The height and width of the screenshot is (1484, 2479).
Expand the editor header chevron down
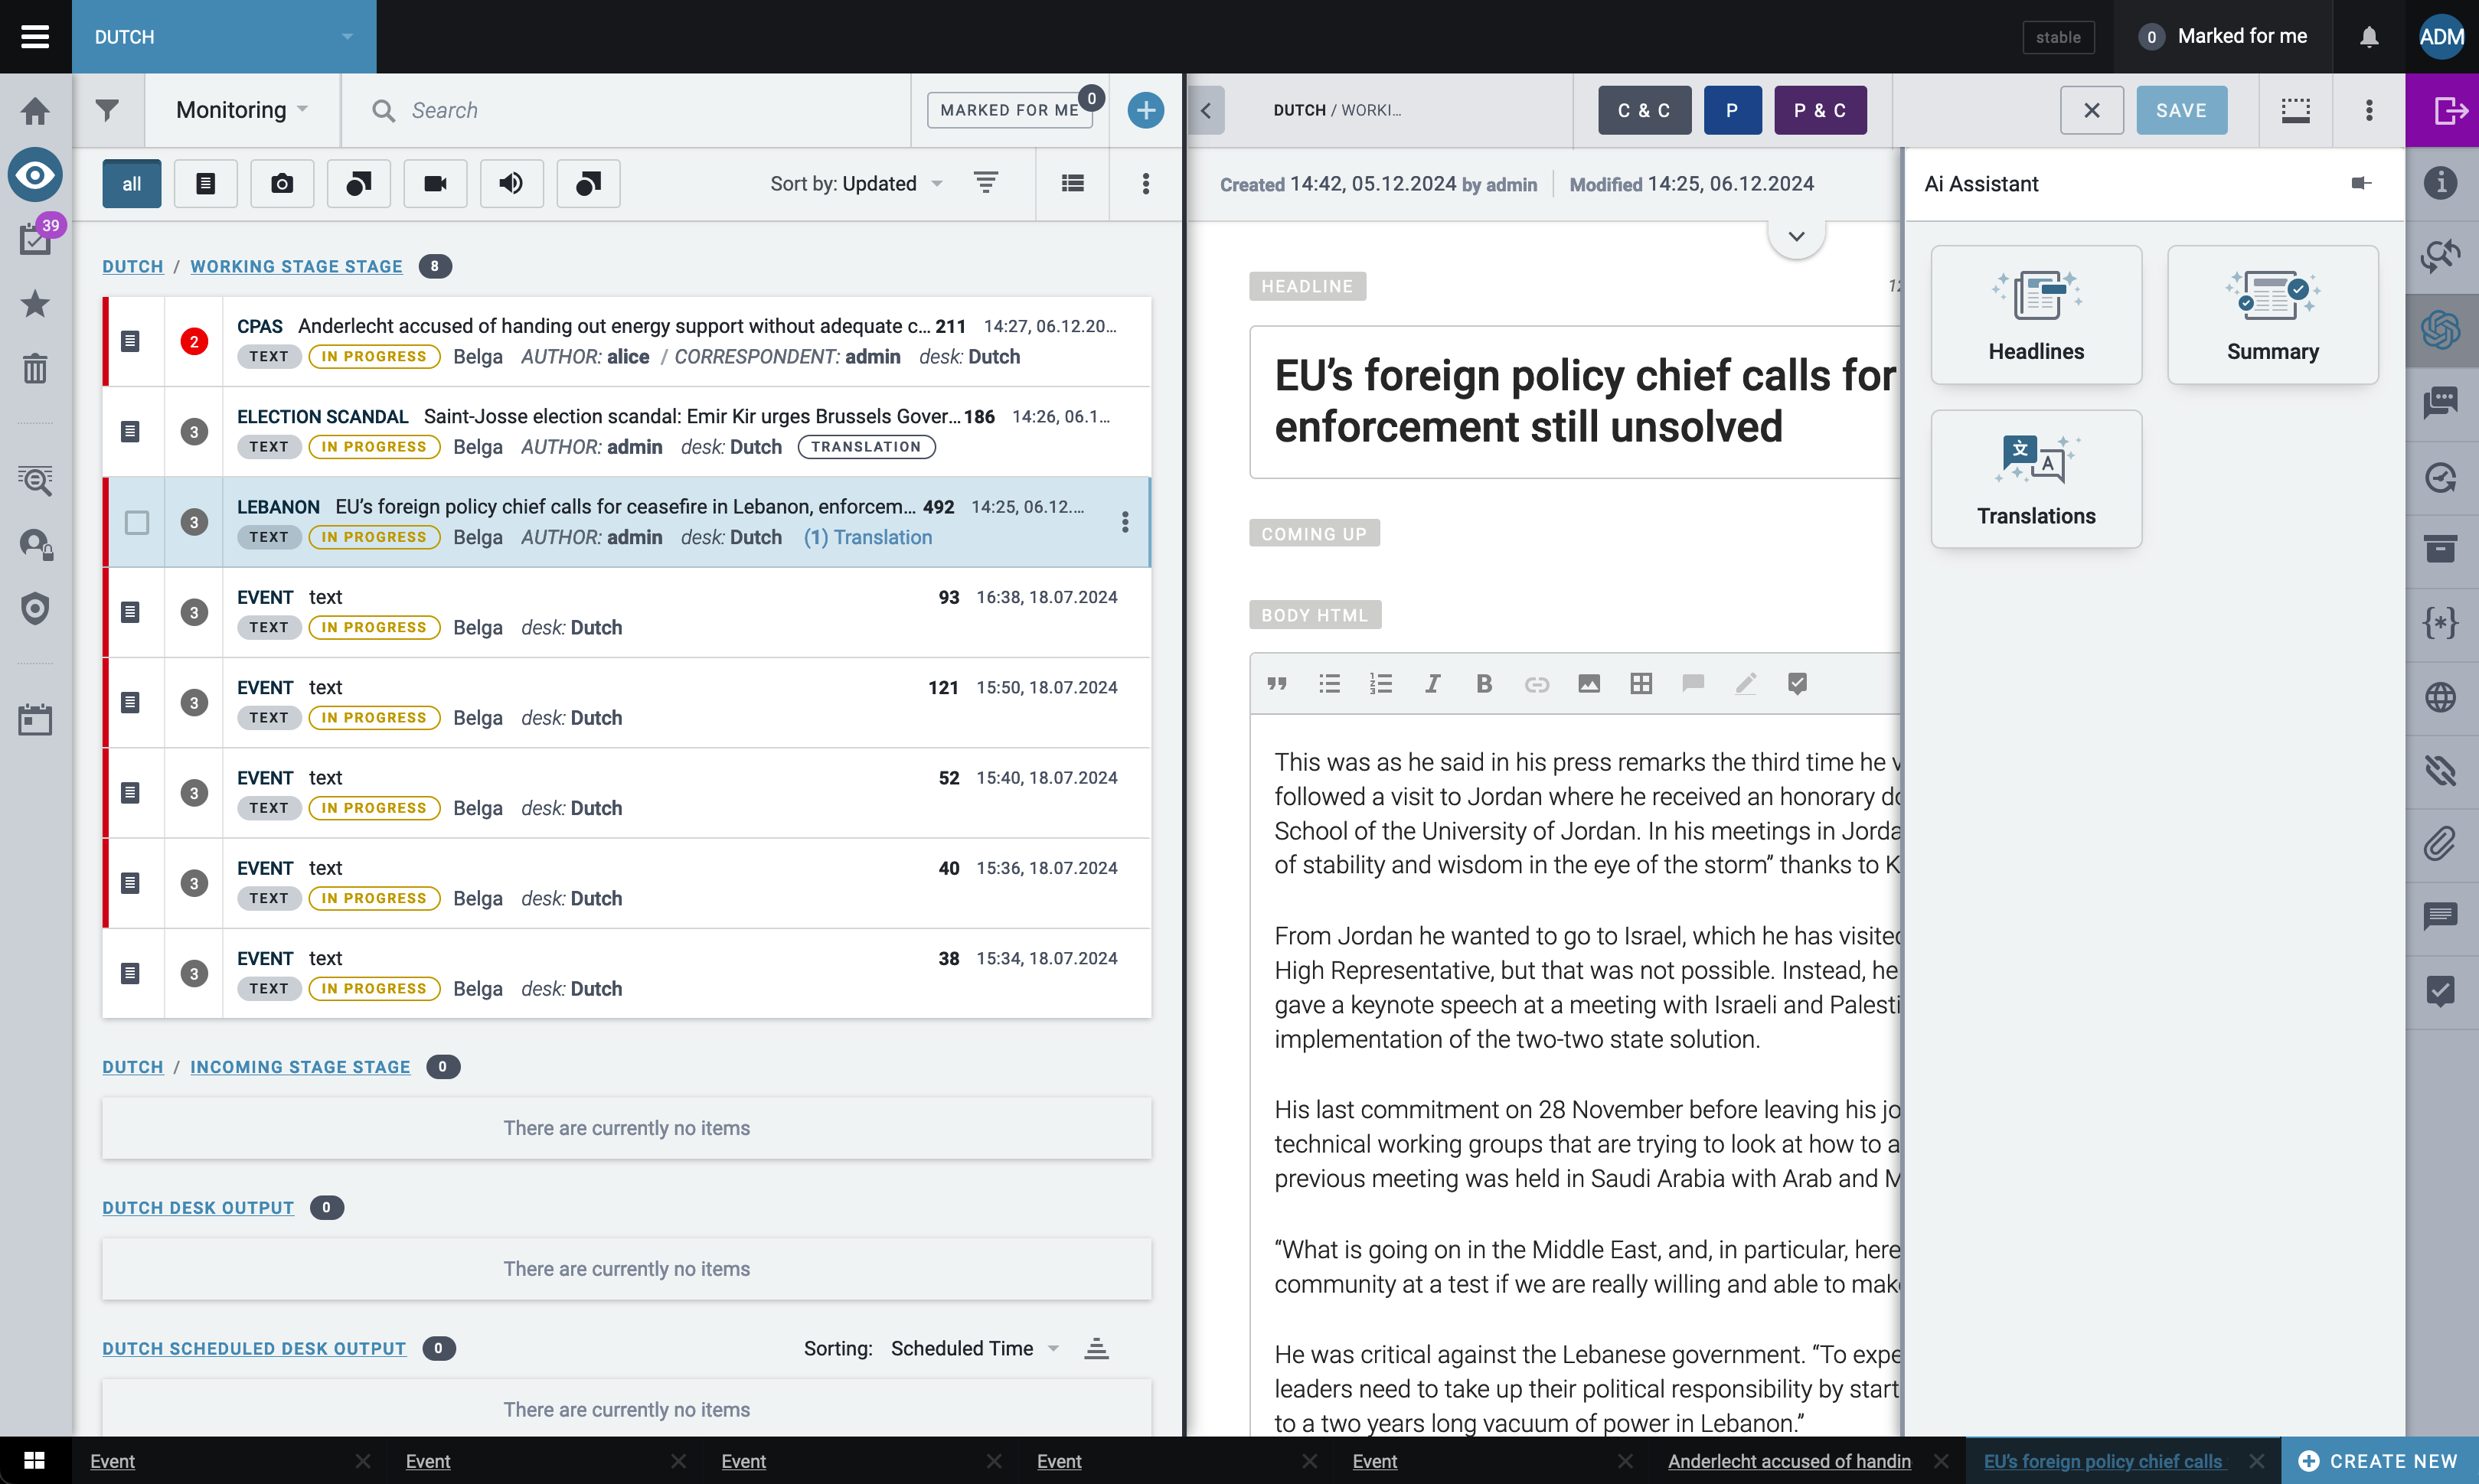pos(1796,236)
